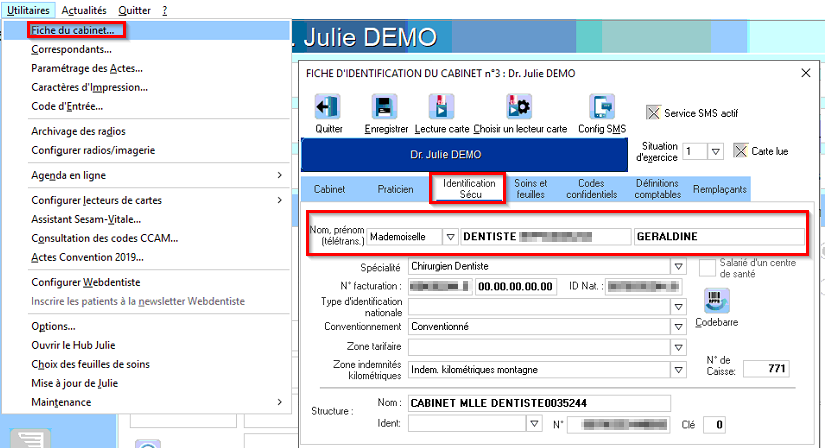Open the Structure Ident dropdown
This screenshot has width=825, height=448.
click(534, 423)
